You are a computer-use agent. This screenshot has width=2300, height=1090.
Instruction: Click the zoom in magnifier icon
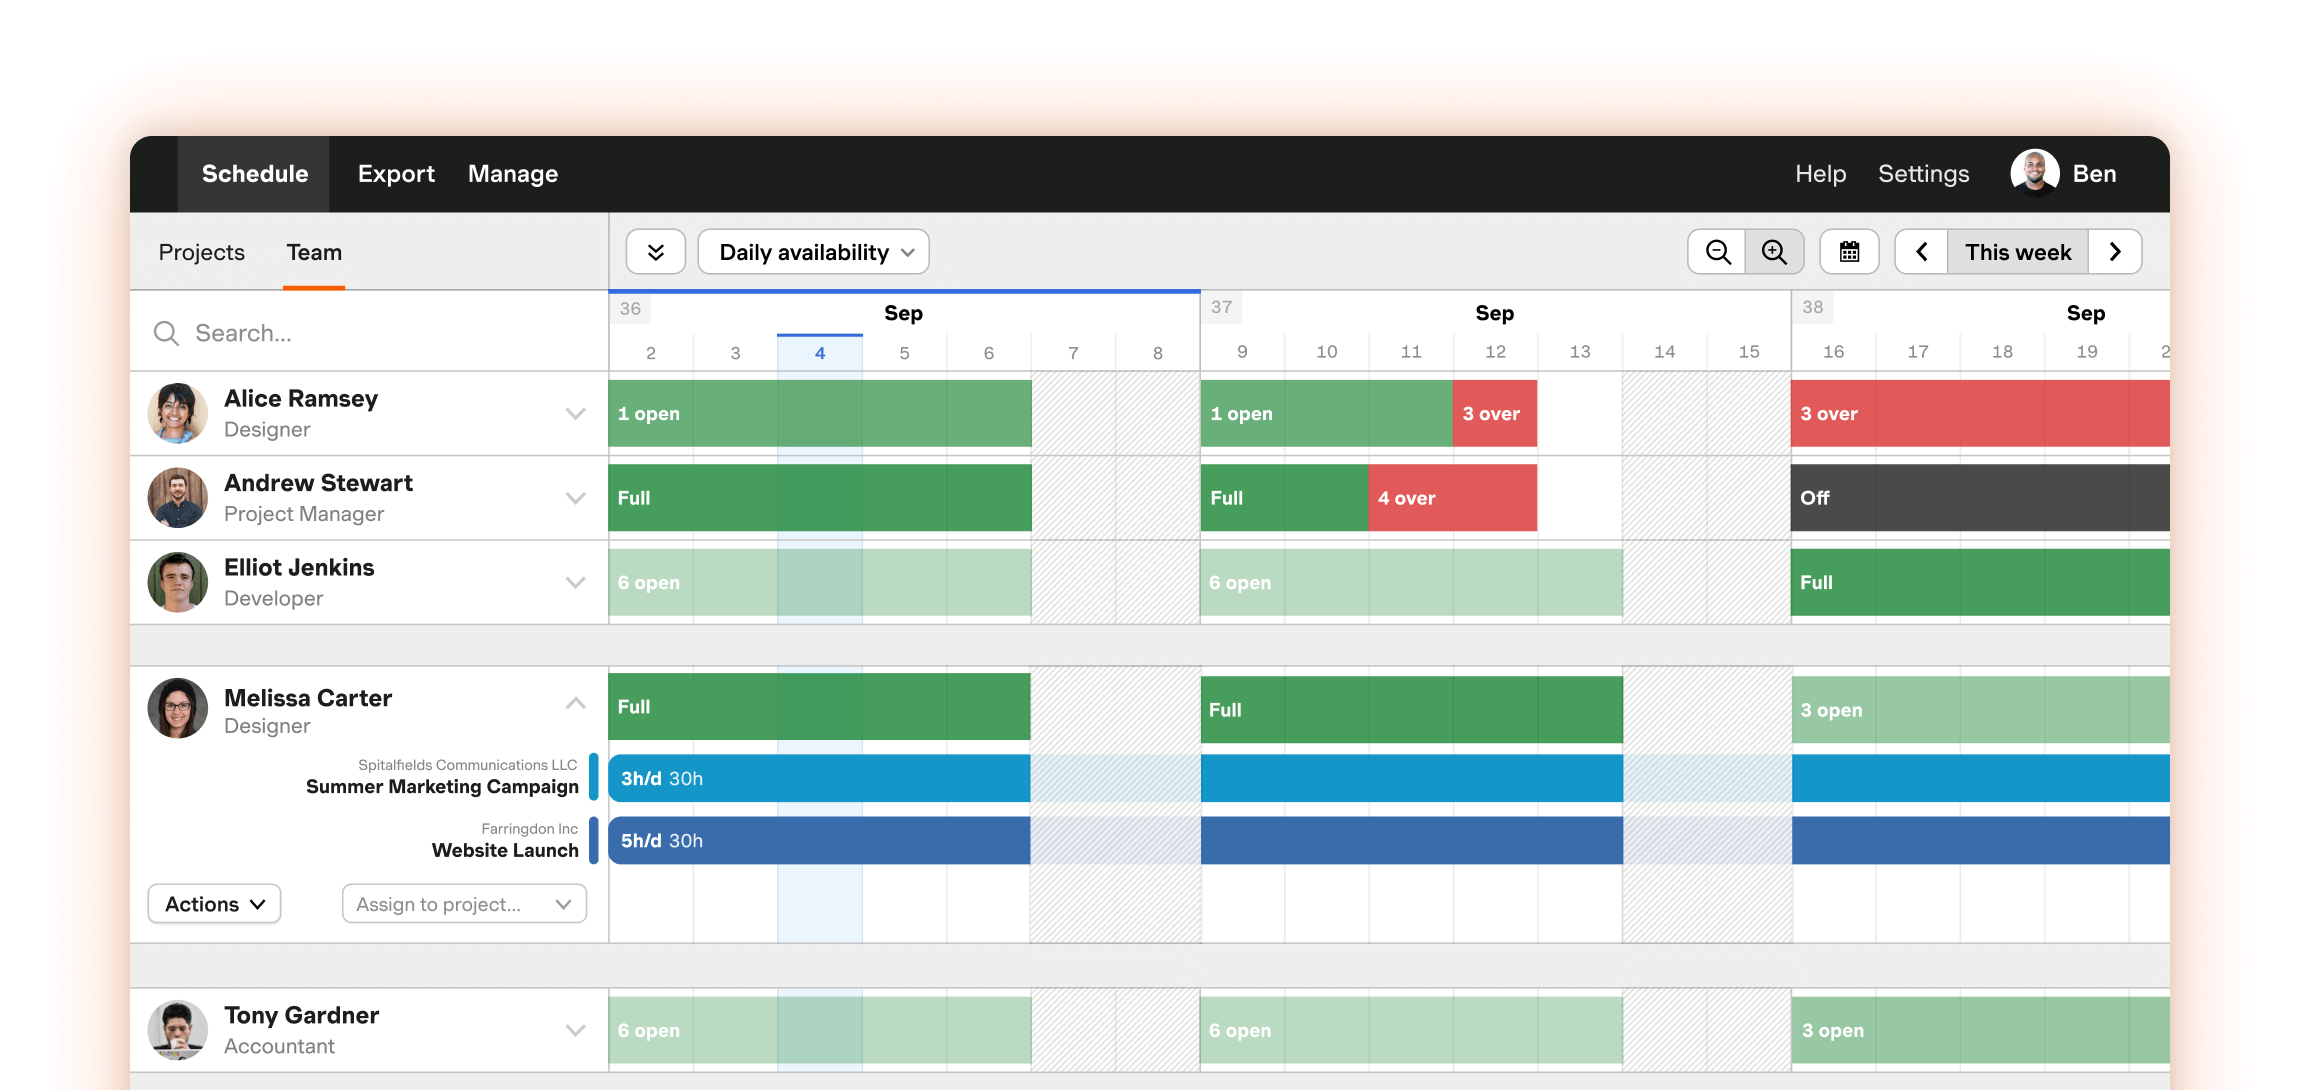1774,252
